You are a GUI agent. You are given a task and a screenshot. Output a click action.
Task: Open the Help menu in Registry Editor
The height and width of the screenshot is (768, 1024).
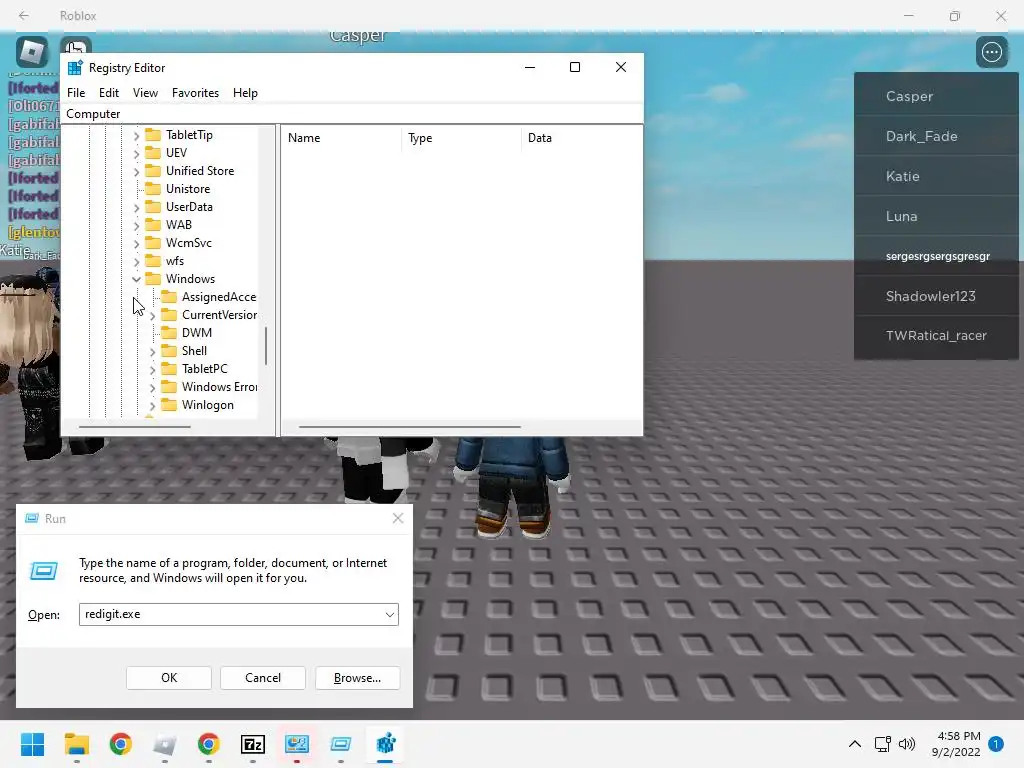coord(246,93)
